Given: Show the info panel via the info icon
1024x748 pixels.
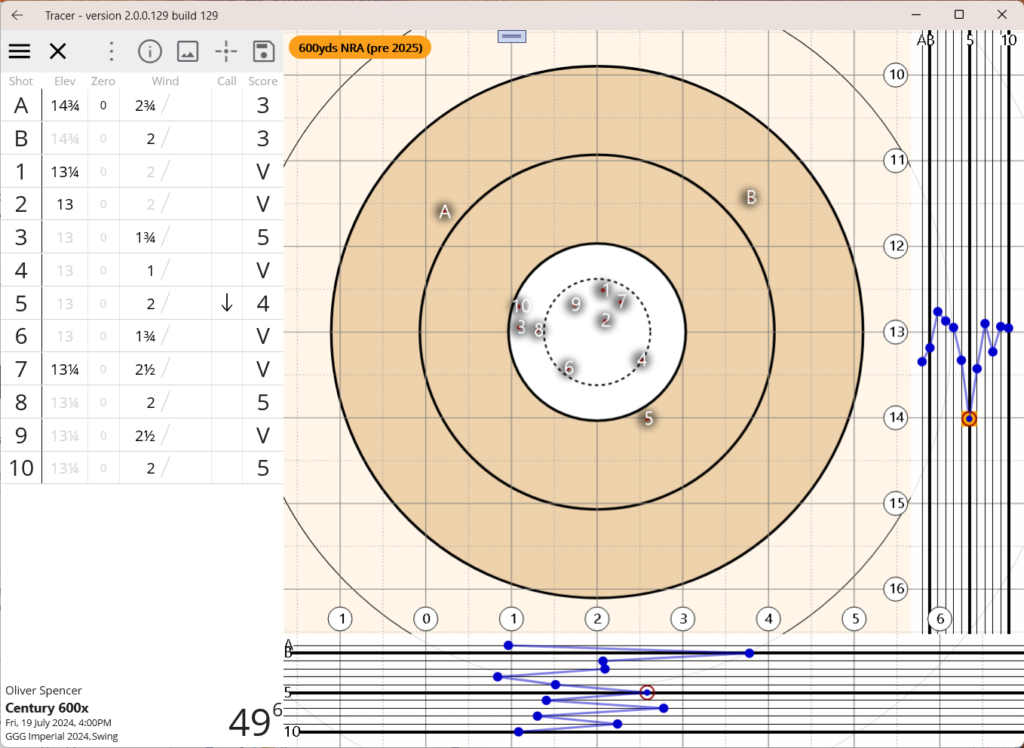Looking at the screenshot, I should pos(149,51).
